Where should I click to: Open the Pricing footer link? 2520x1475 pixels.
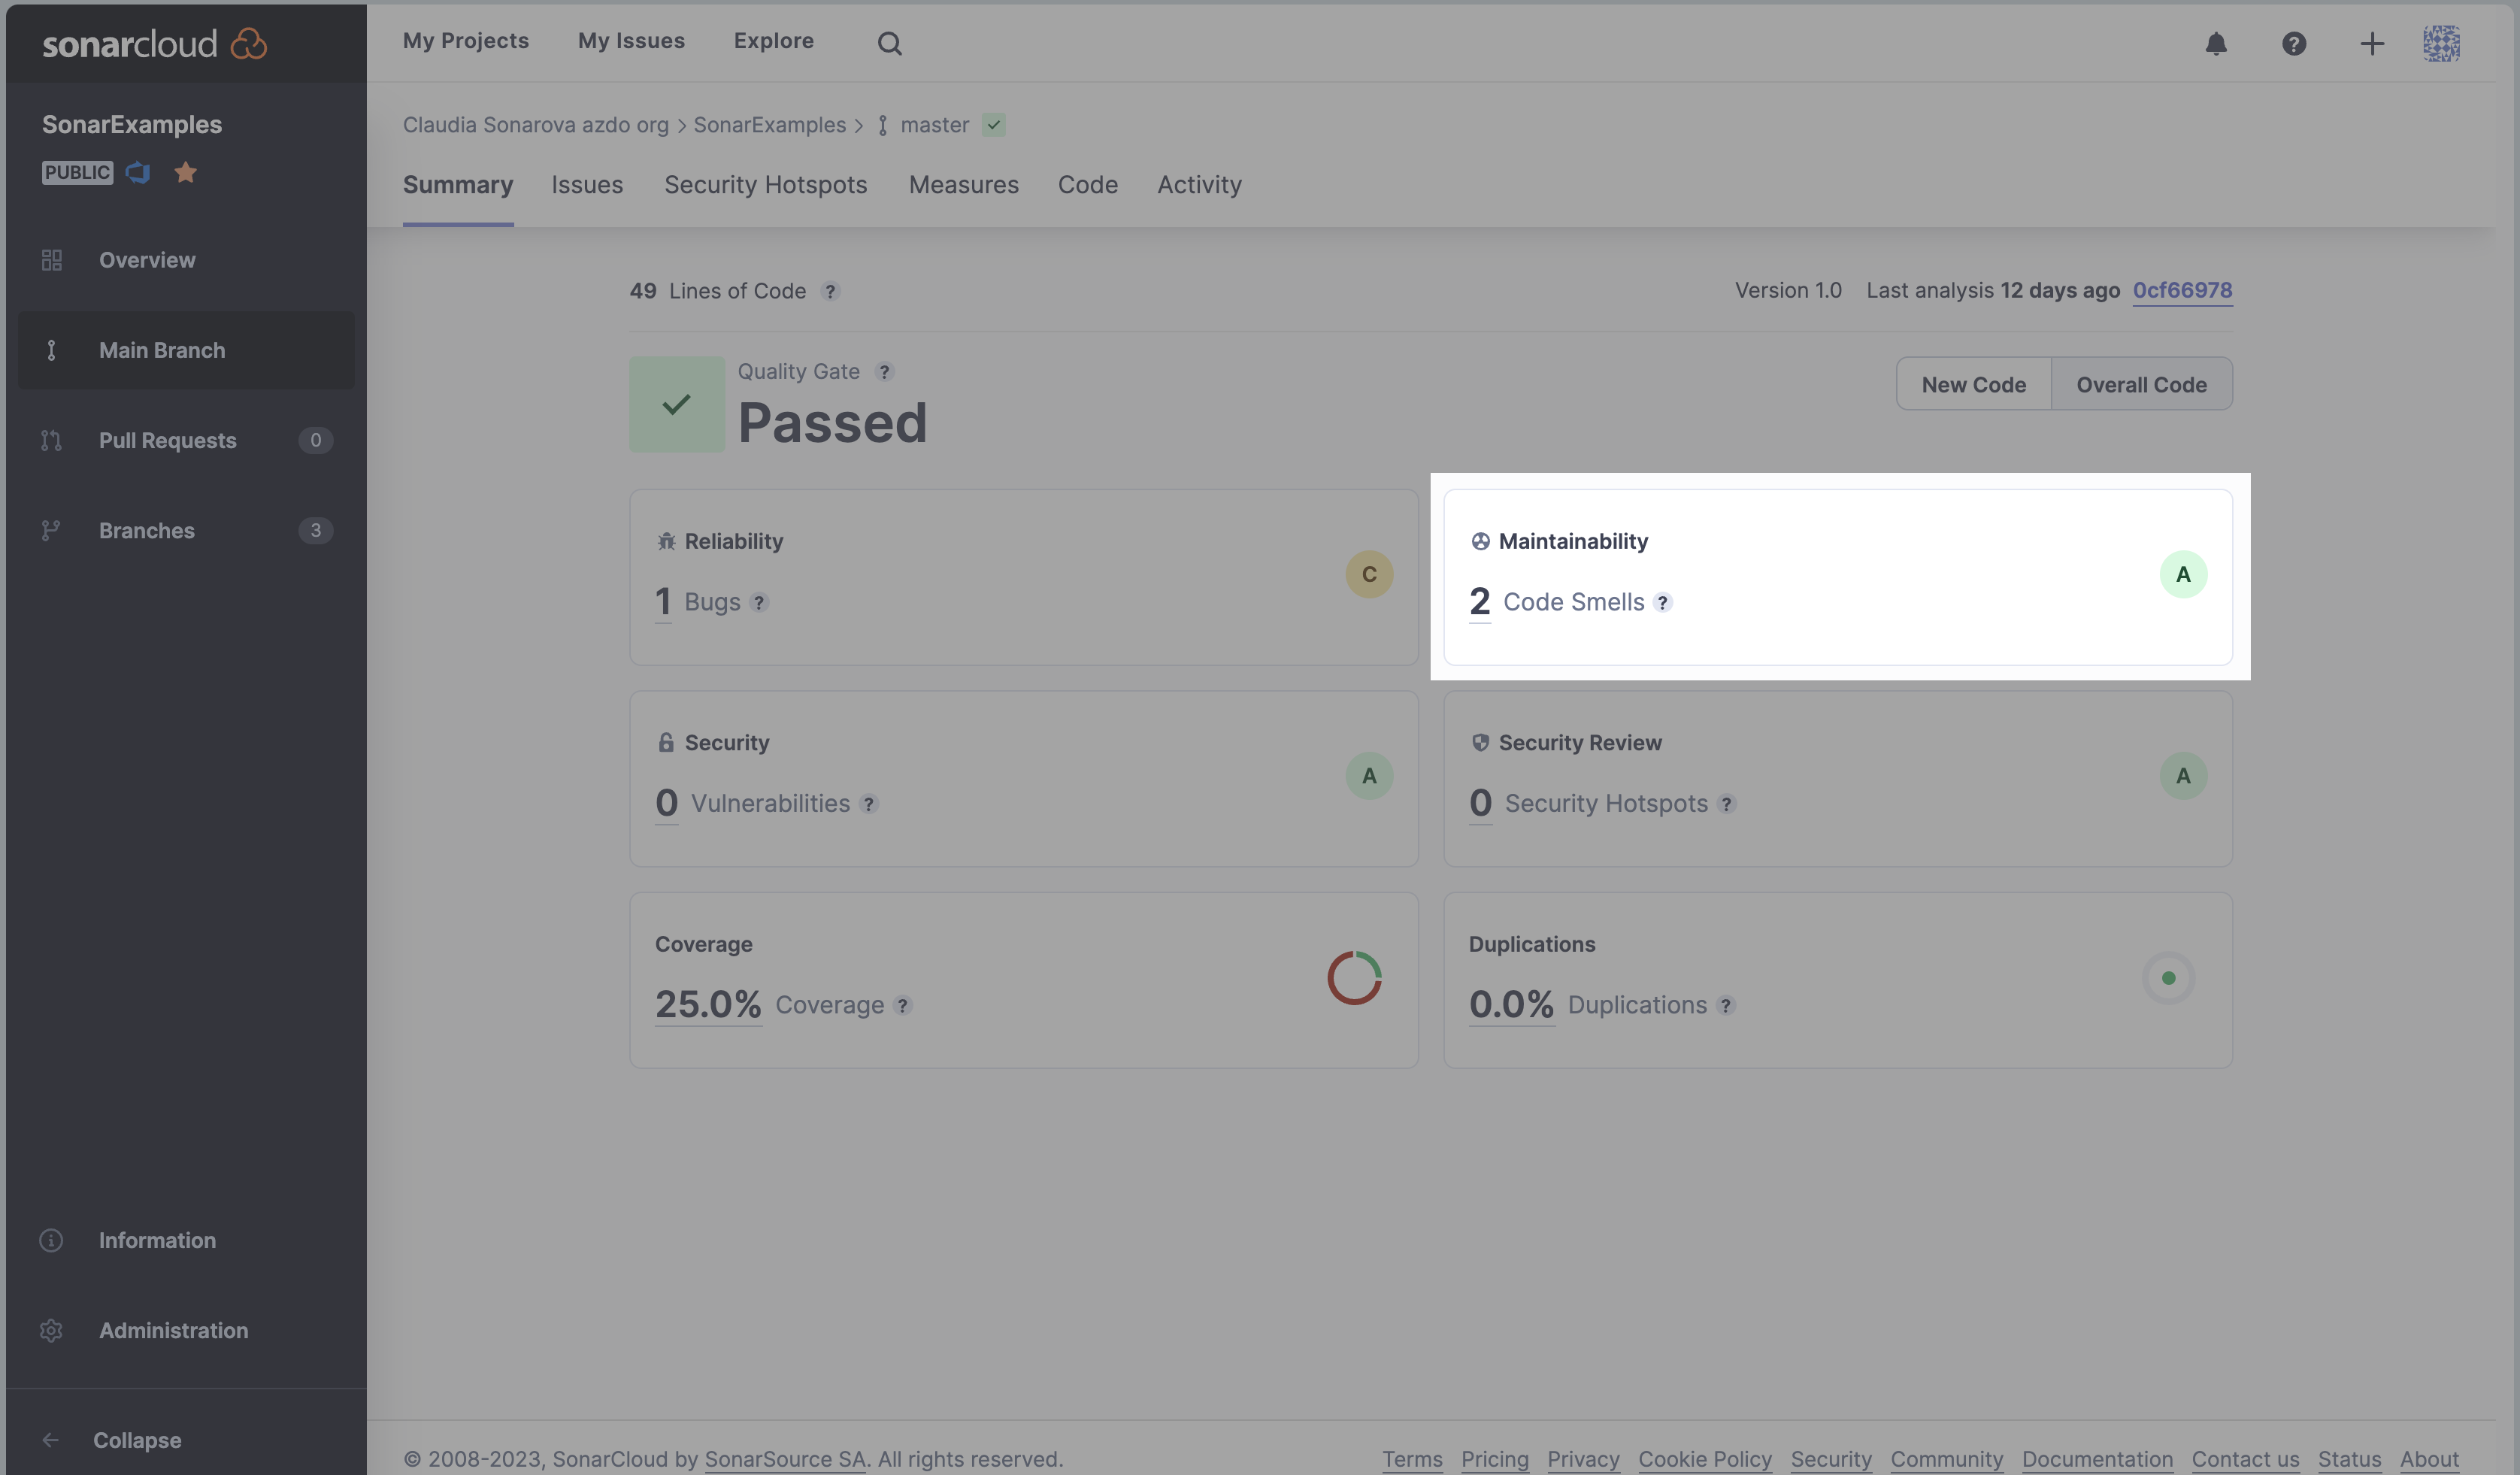click(1494, 1459)
